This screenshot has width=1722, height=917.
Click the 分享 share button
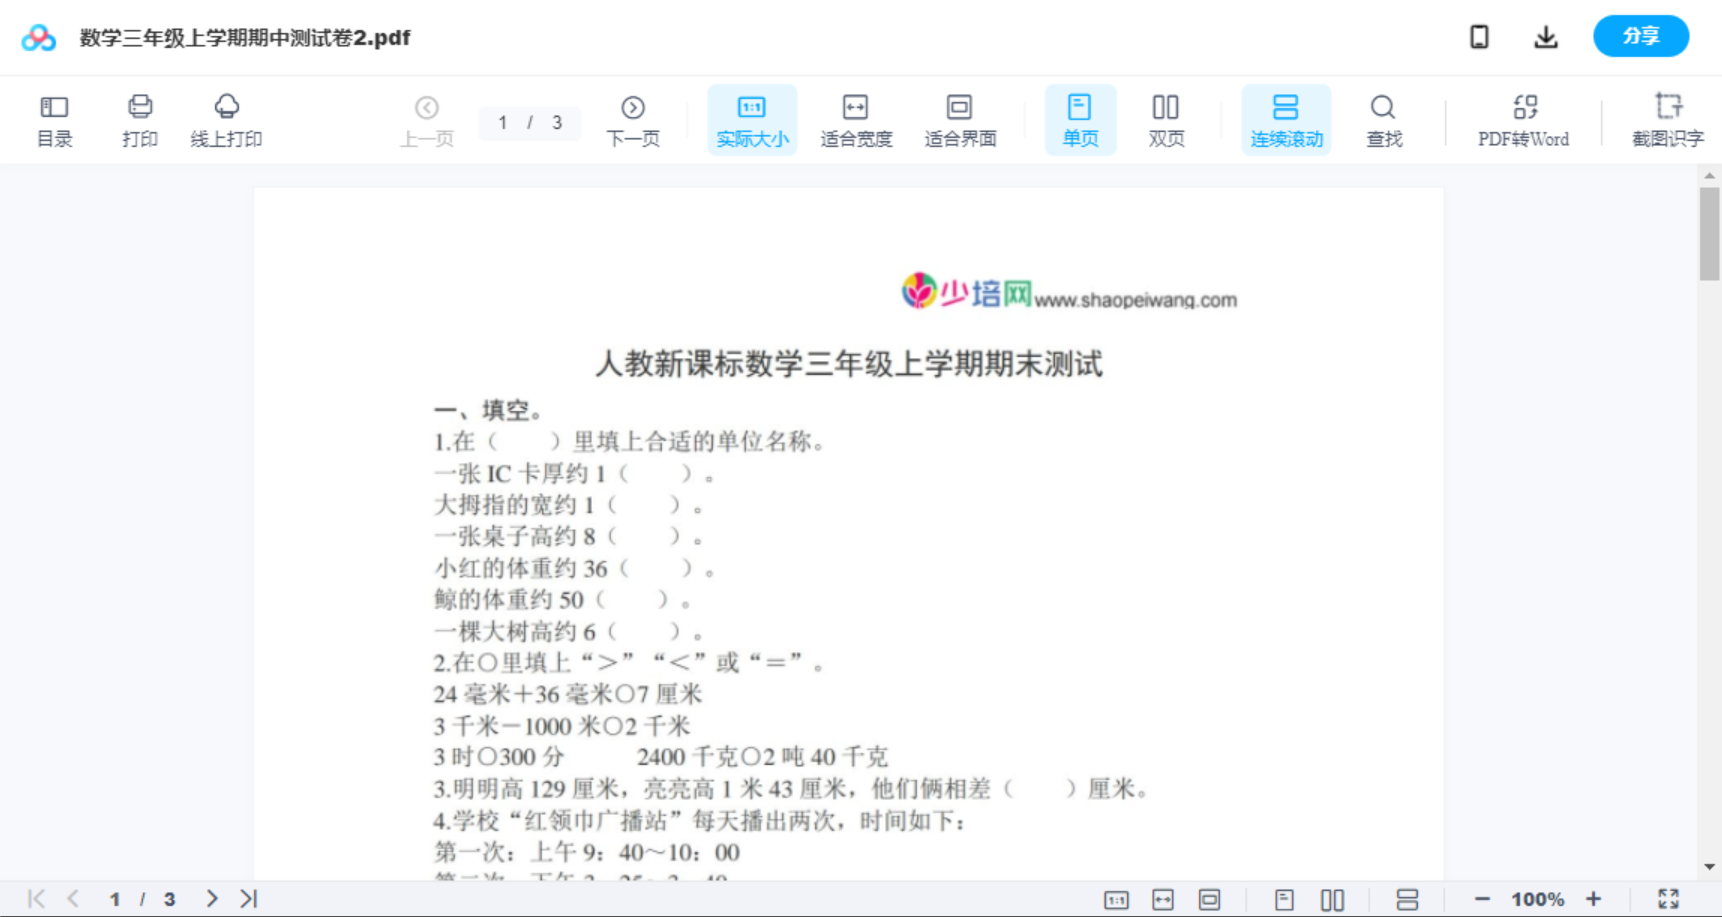1640,36
